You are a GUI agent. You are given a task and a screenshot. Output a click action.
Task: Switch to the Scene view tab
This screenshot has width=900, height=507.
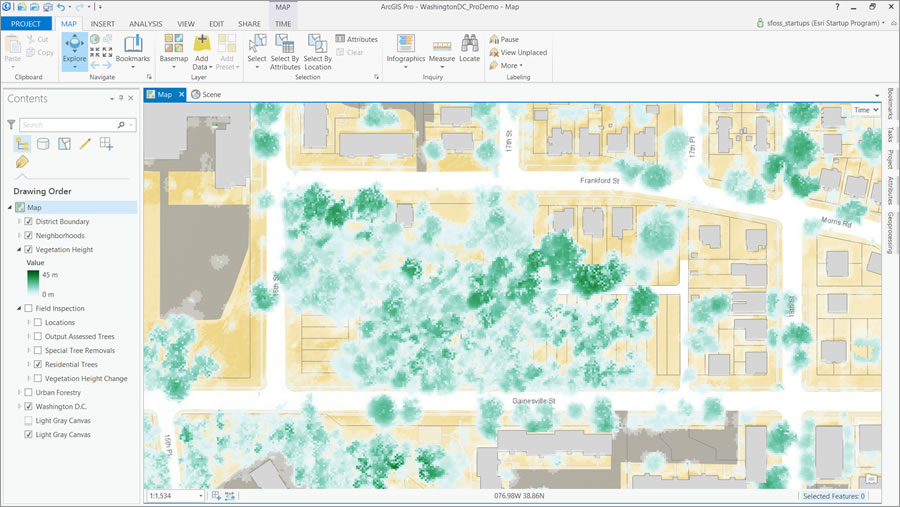(206, 94)
